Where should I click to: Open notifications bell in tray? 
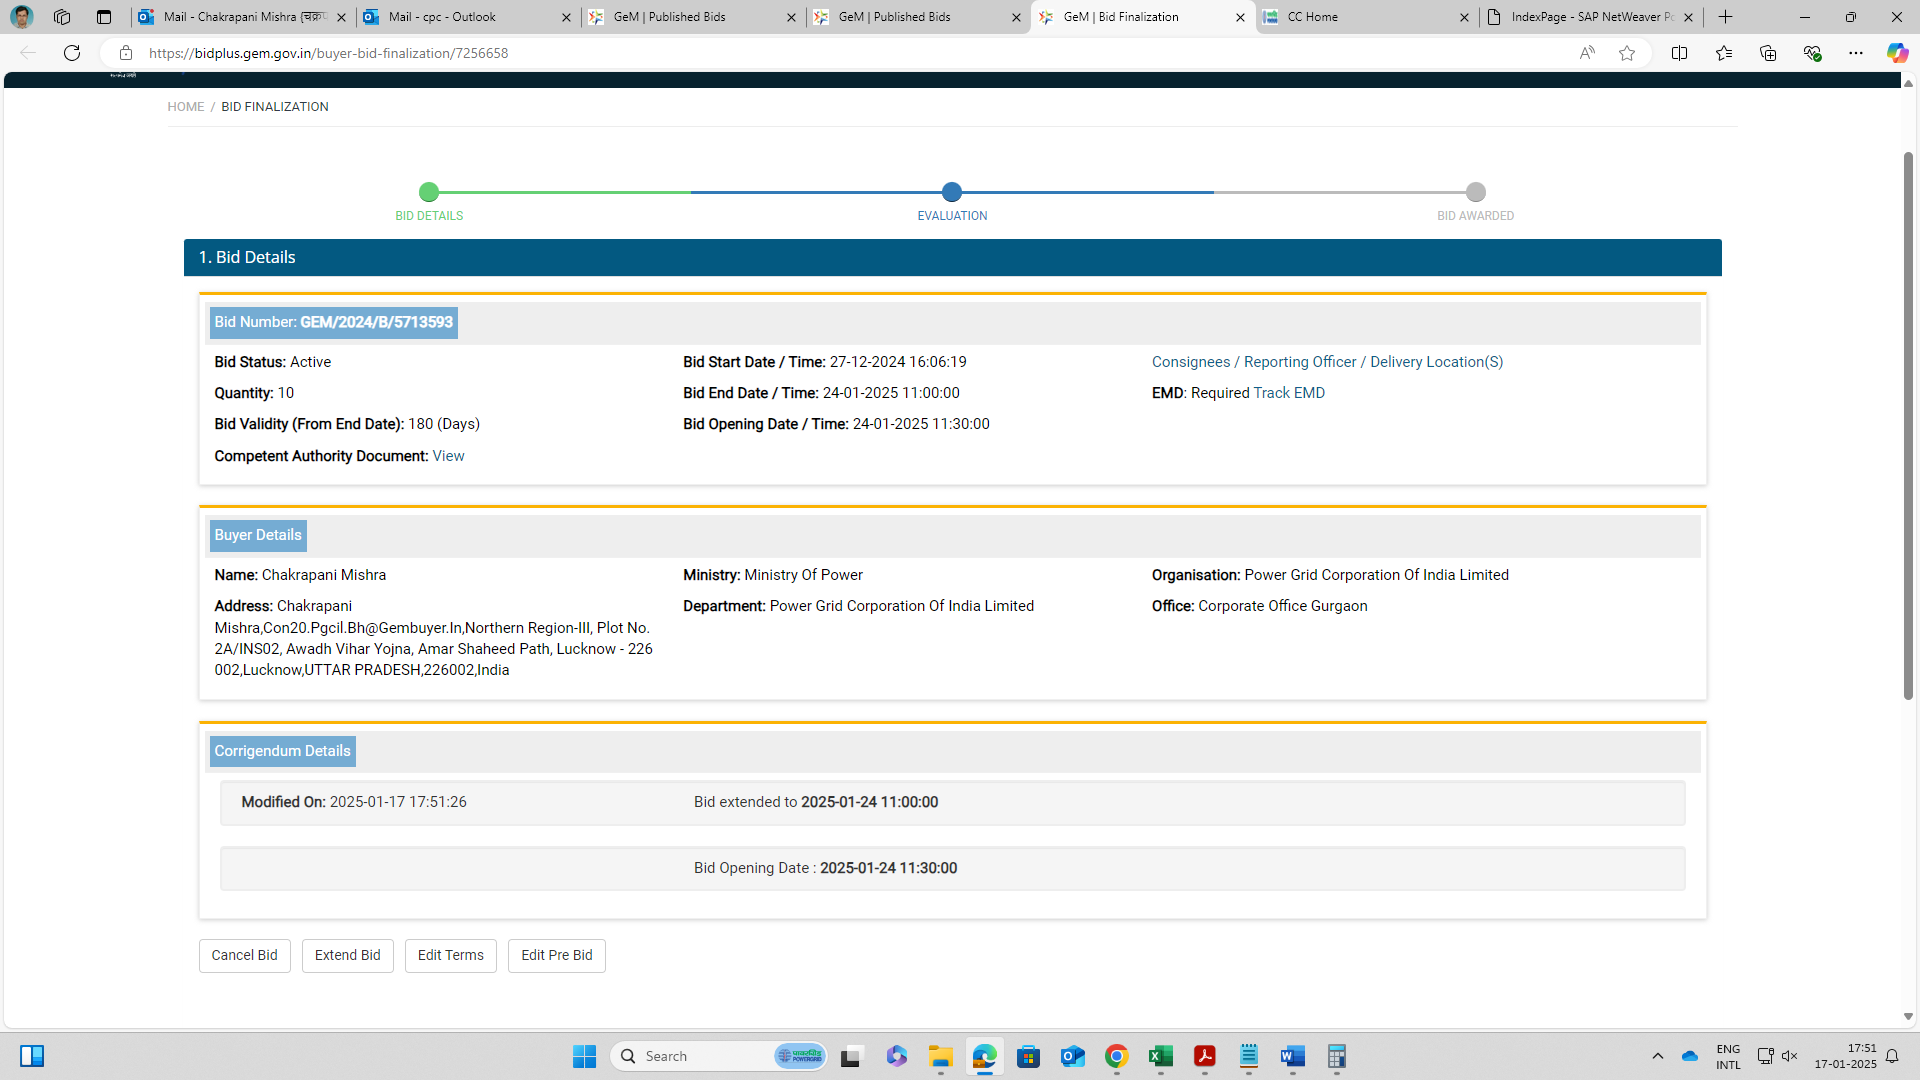(x=1892, y=1056)
